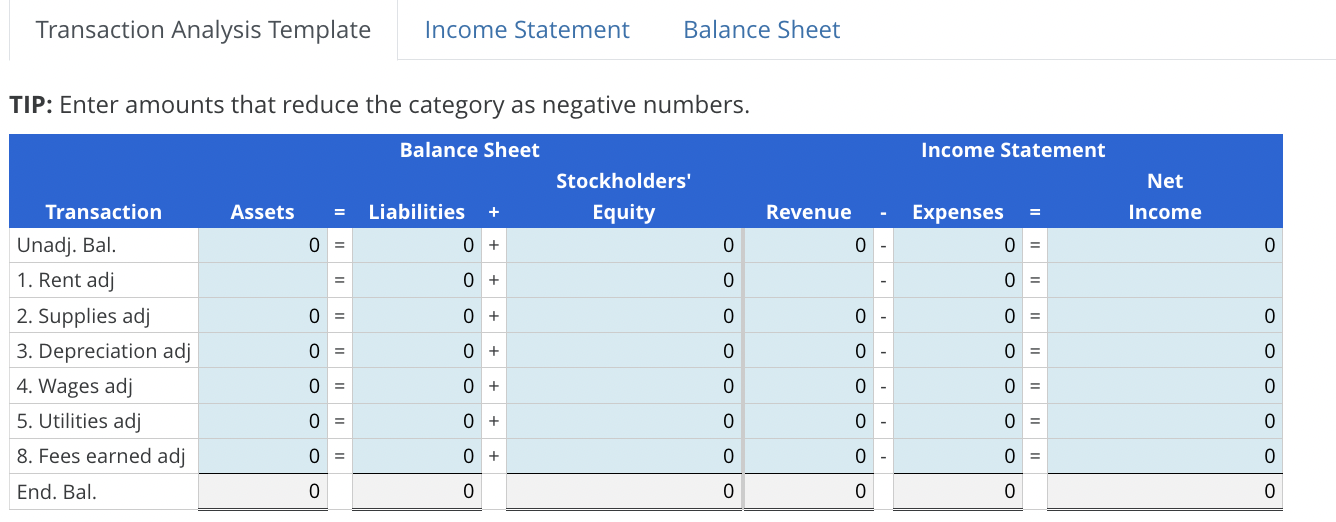Image resolution: width=1336 pixels, height=522 pixels.
Task: Click empty Net Income field in Rent adj row
Action: coord(1165,281)
